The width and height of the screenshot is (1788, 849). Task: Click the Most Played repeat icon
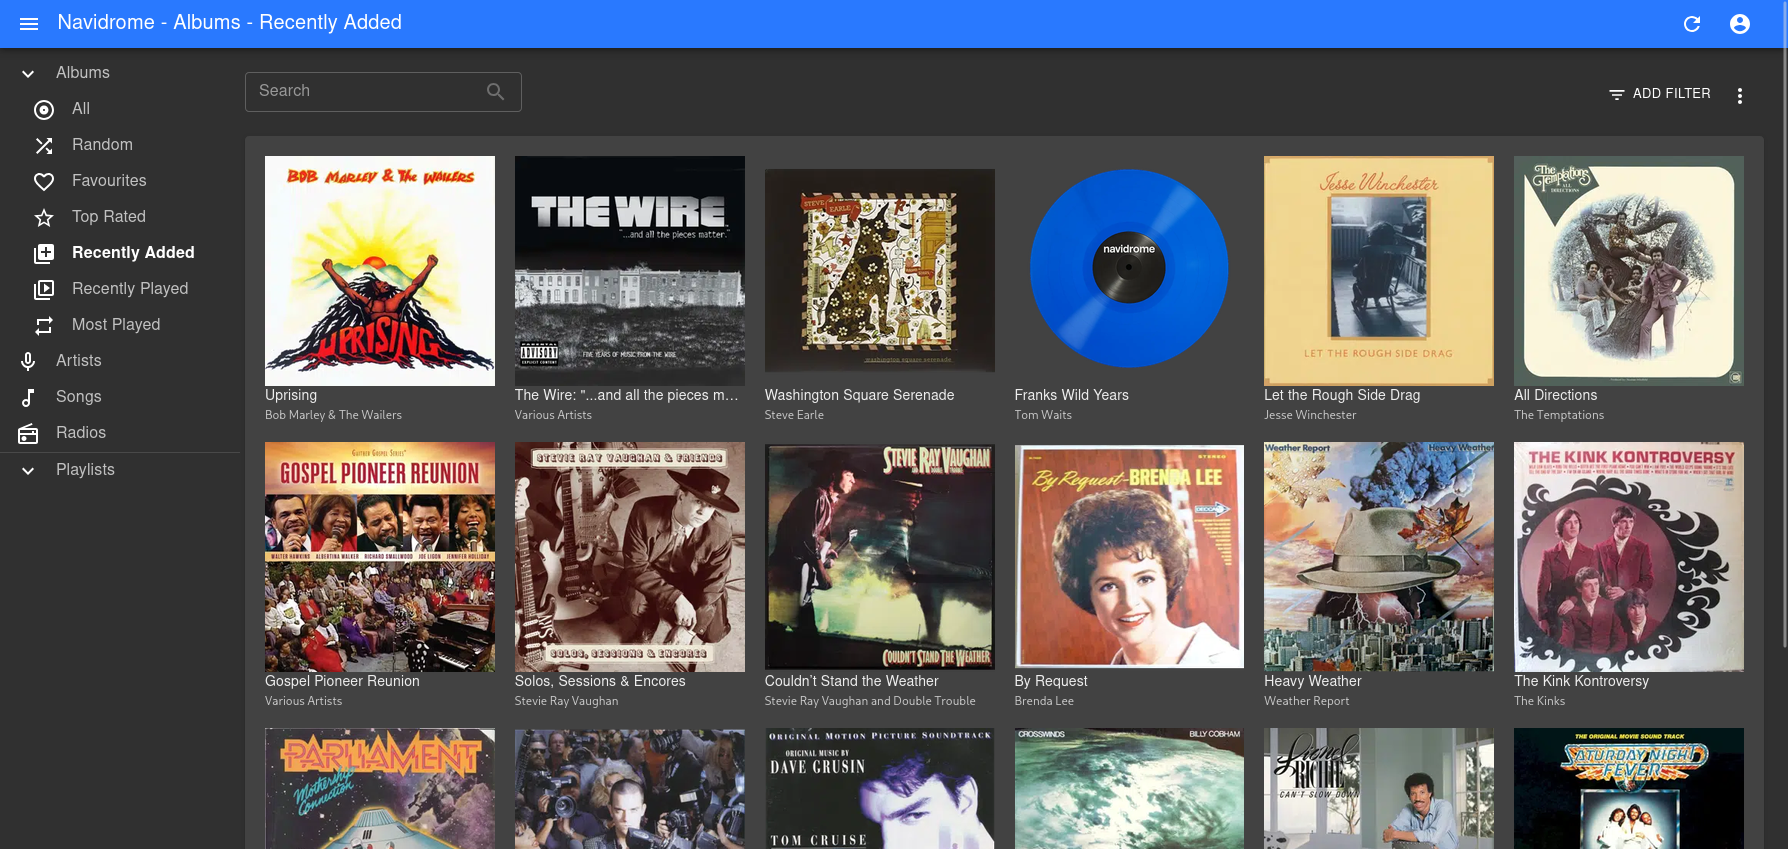[x=44, y=325]
